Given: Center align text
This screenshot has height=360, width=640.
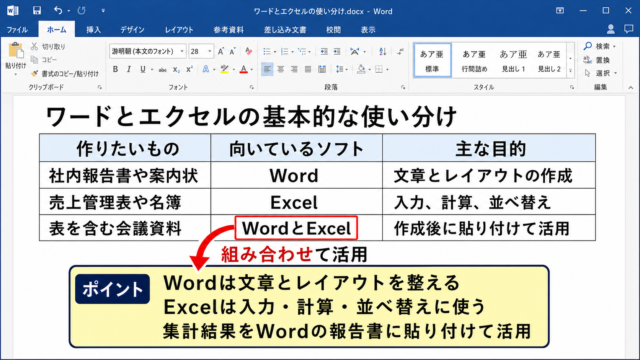Looking at the screenshot, I should [280, 69].
